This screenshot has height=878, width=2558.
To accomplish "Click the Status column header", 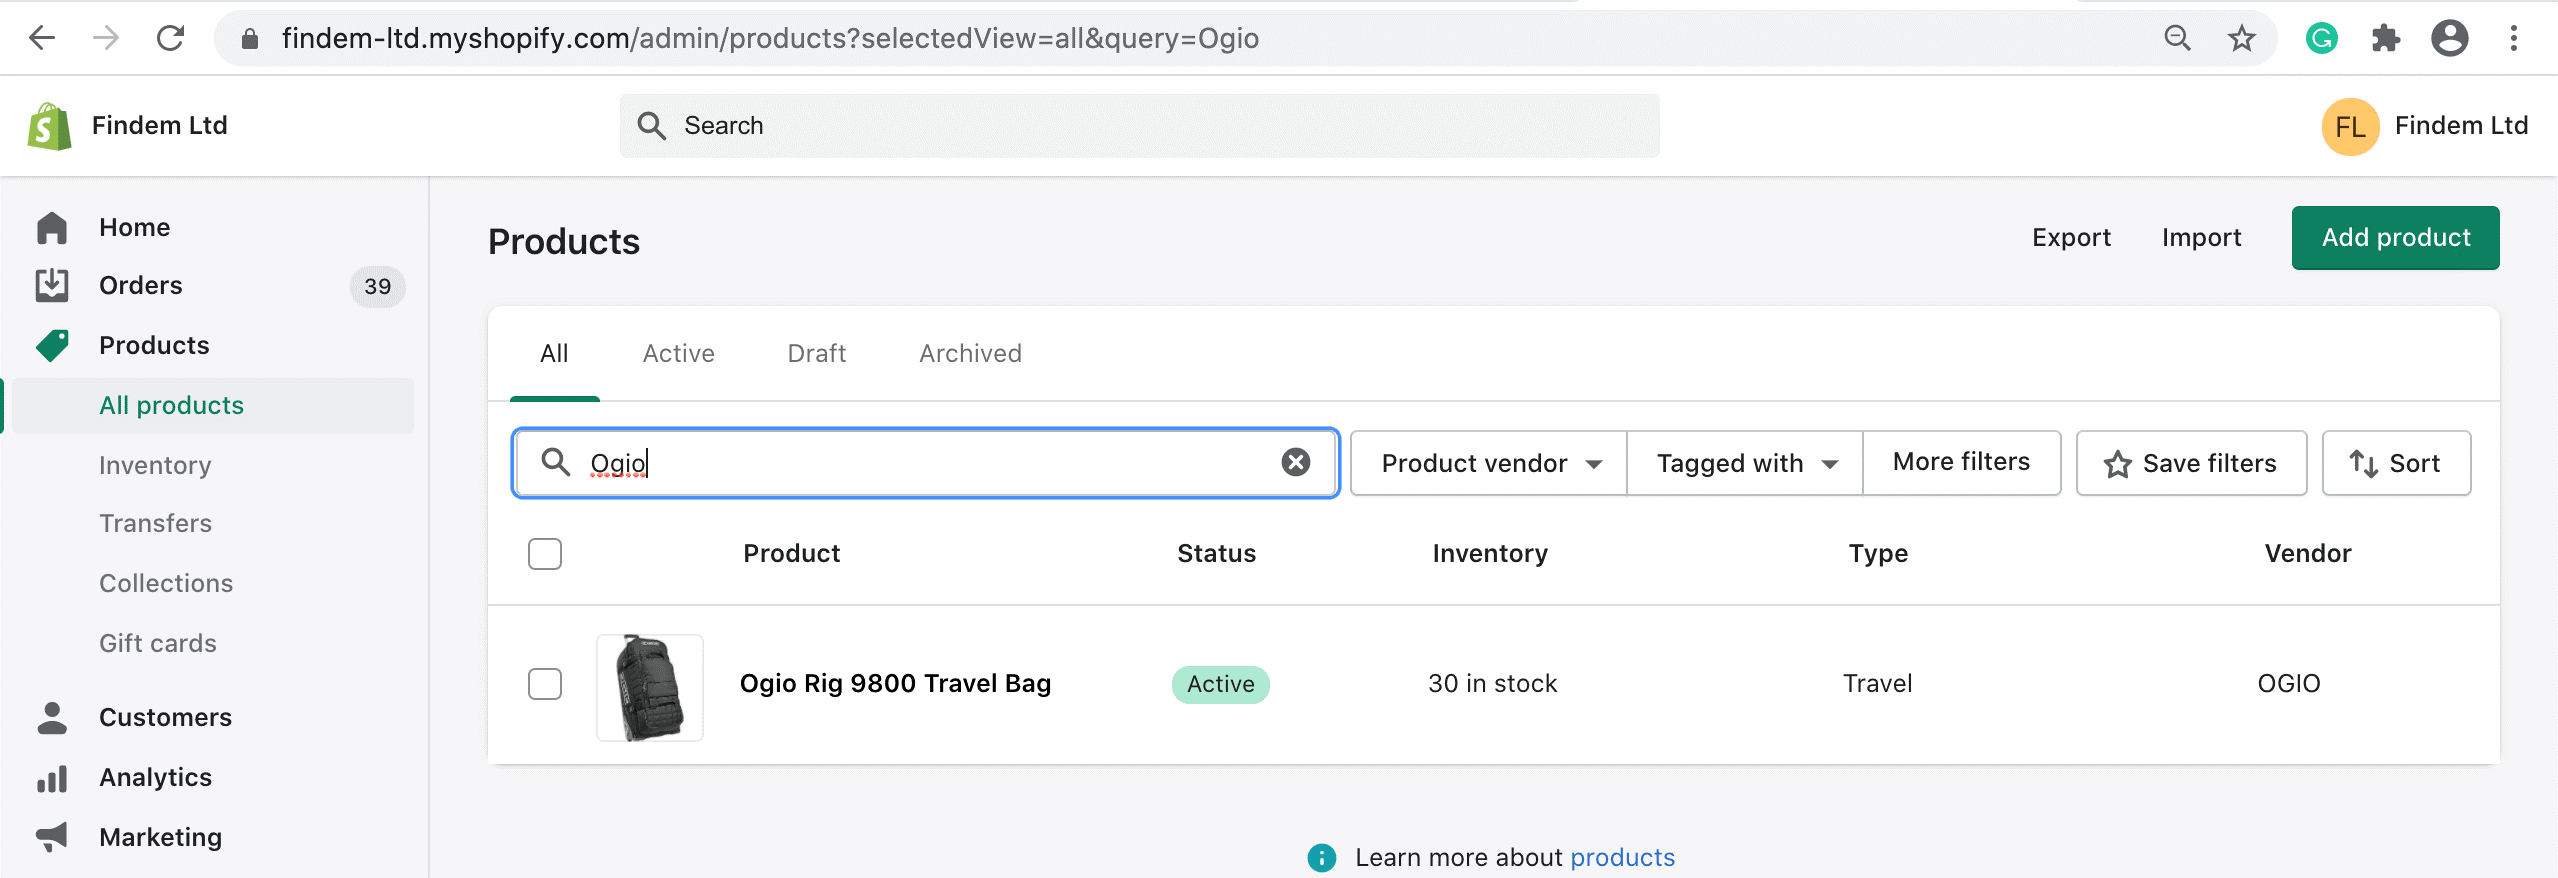I will click(1216, 554).
